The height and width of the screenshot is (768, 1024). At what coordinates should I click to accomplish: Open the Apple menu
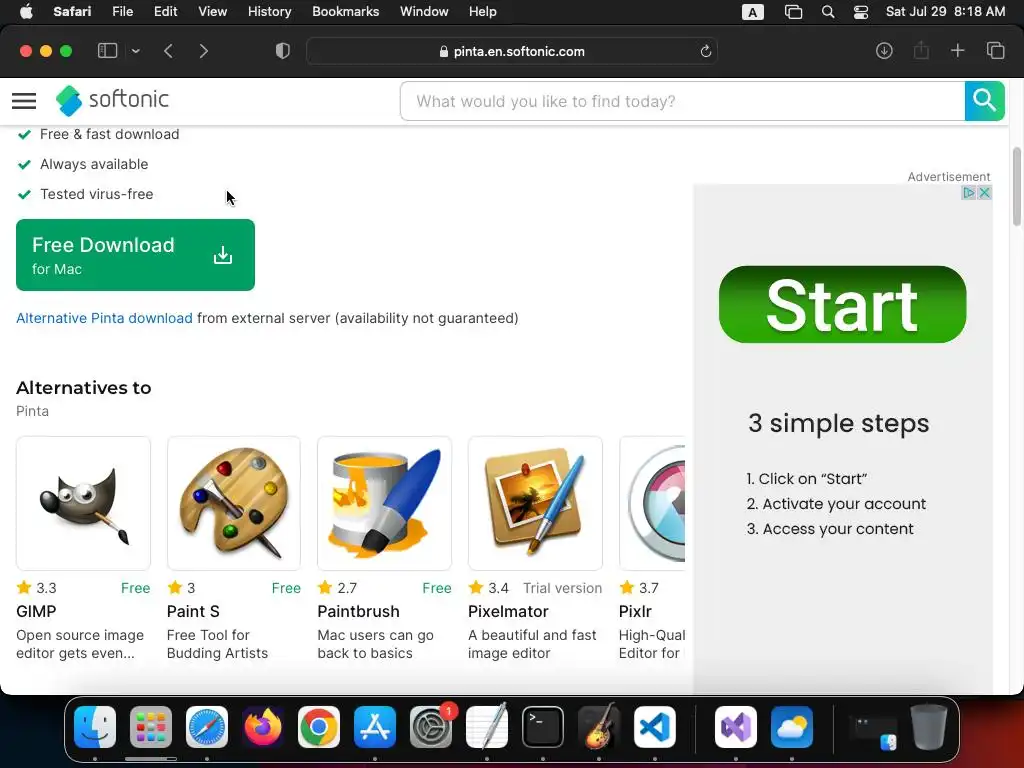pyautogui.click(x=26, y=12)
